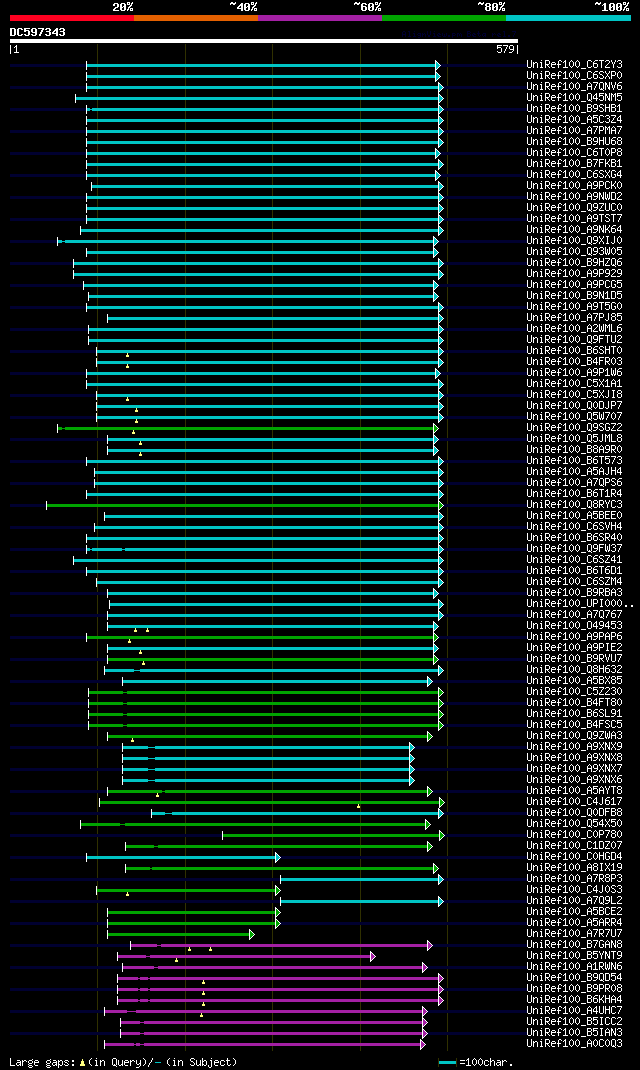Select label UniRef100_Q0DJP7
The image size is (640, 1070).
point(574,405)
